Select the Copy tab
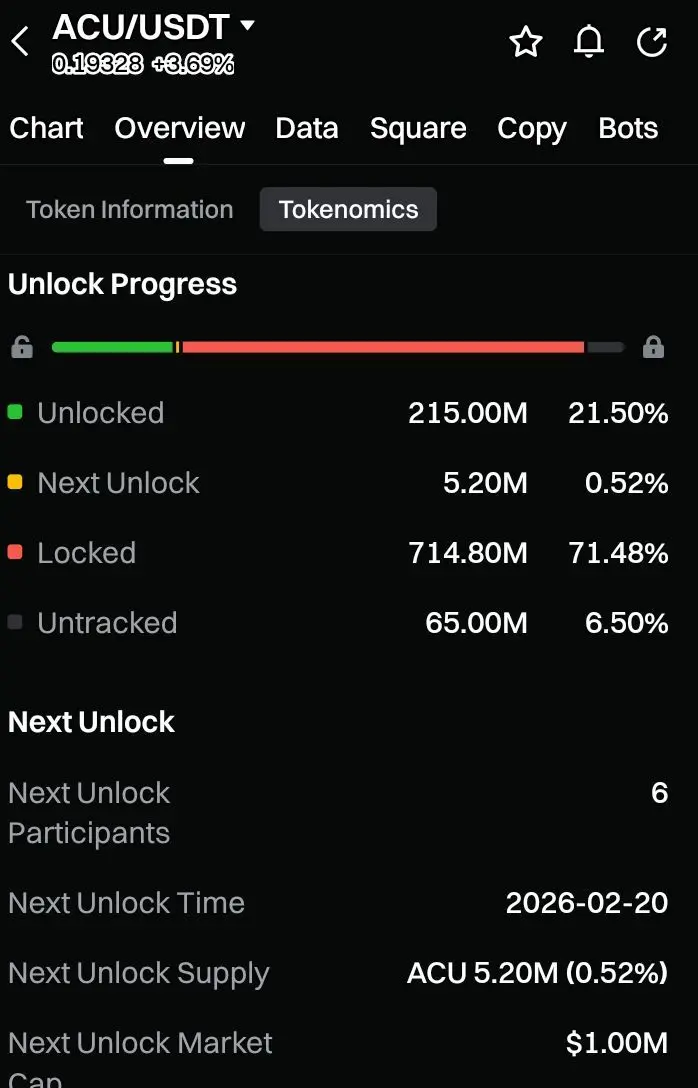This screenshot has width=698, height=1088. coord(532,128)
